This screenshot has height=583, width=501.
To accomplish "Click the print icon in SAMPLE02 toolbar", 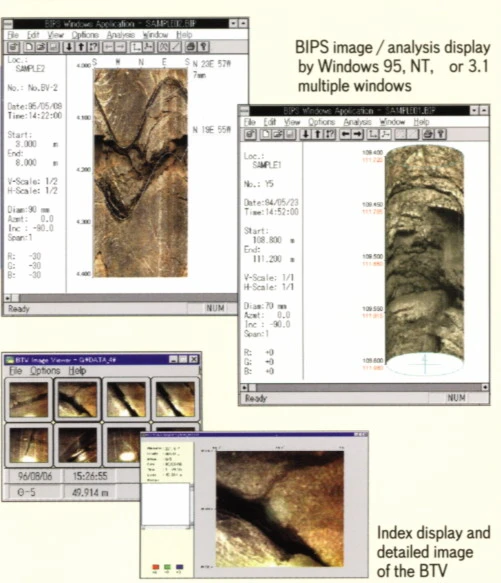I will click(190, 47).
